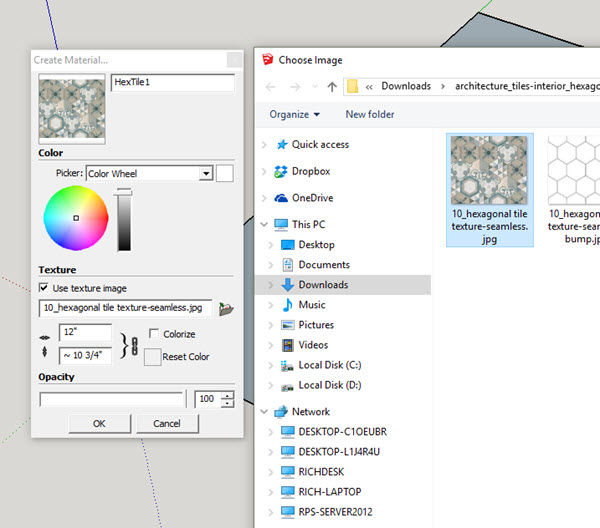Open the Organize menu
Viewport: 600px width, 528px height.
(294, 115)
